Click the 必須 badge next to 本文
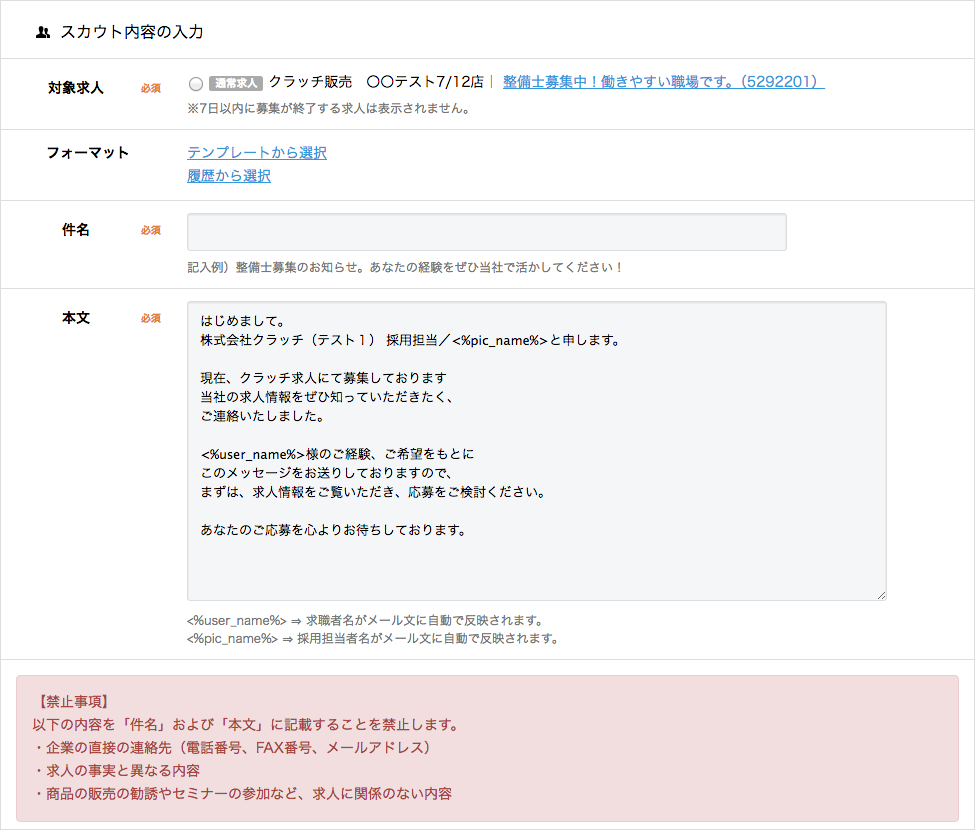The height and width of the screenshot is (830, 975). click(x=151, y=319)
